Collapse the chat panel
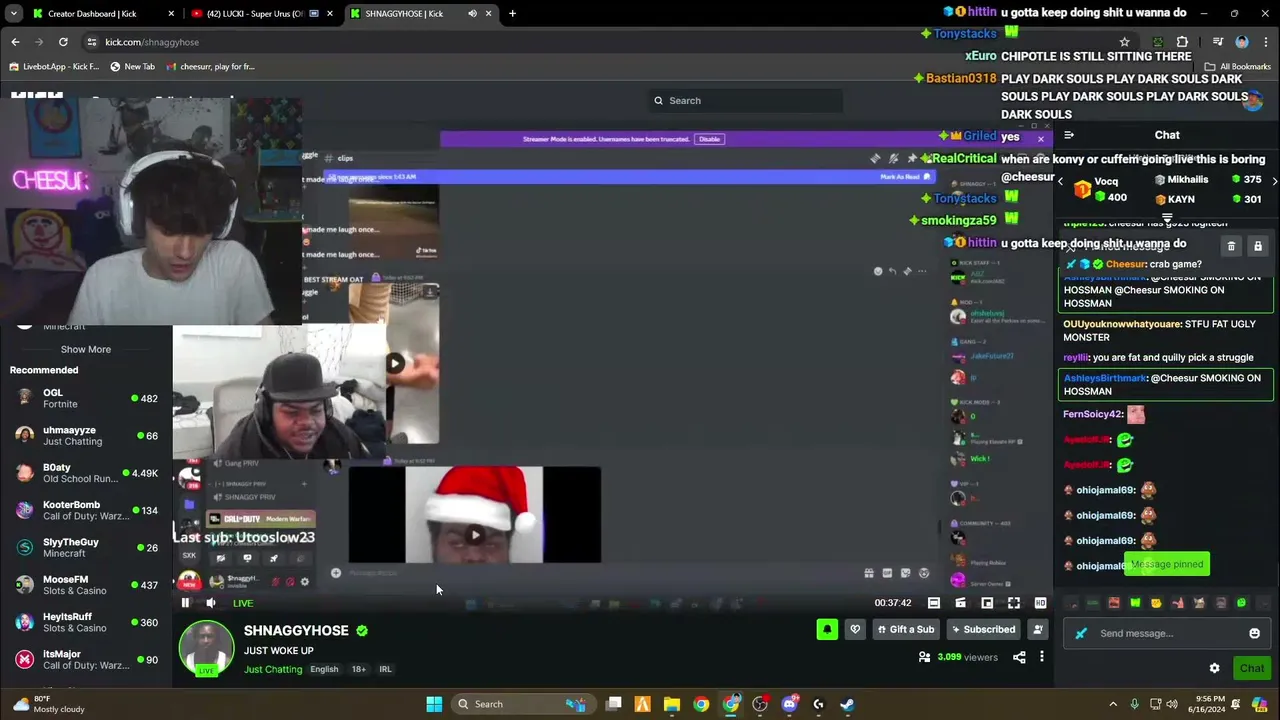Screen dimensions: 1280x720 point(1069,135)
